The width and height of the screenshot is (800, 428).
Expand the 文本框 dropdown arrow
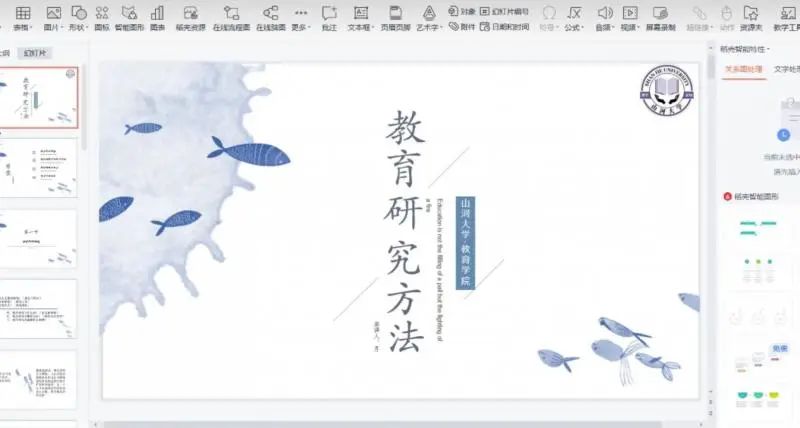click(373, 28)
